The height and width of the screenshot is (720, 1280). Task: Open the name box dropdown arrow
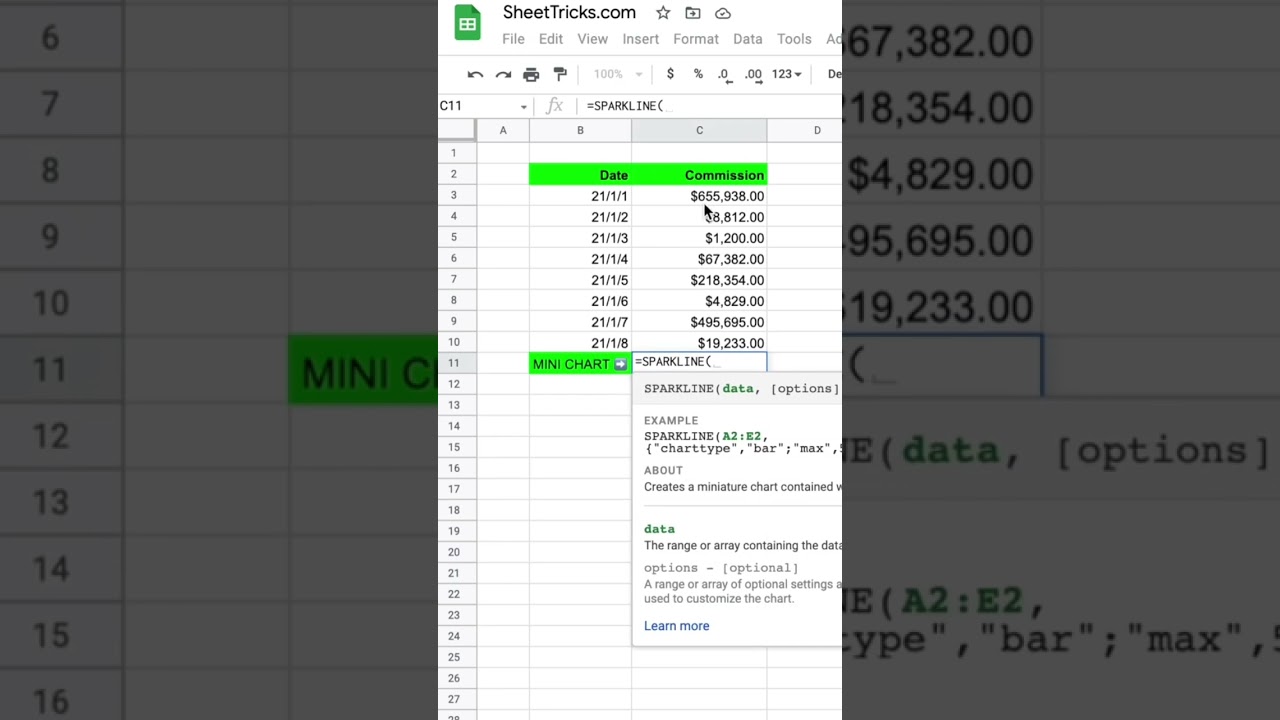point(523,106)
